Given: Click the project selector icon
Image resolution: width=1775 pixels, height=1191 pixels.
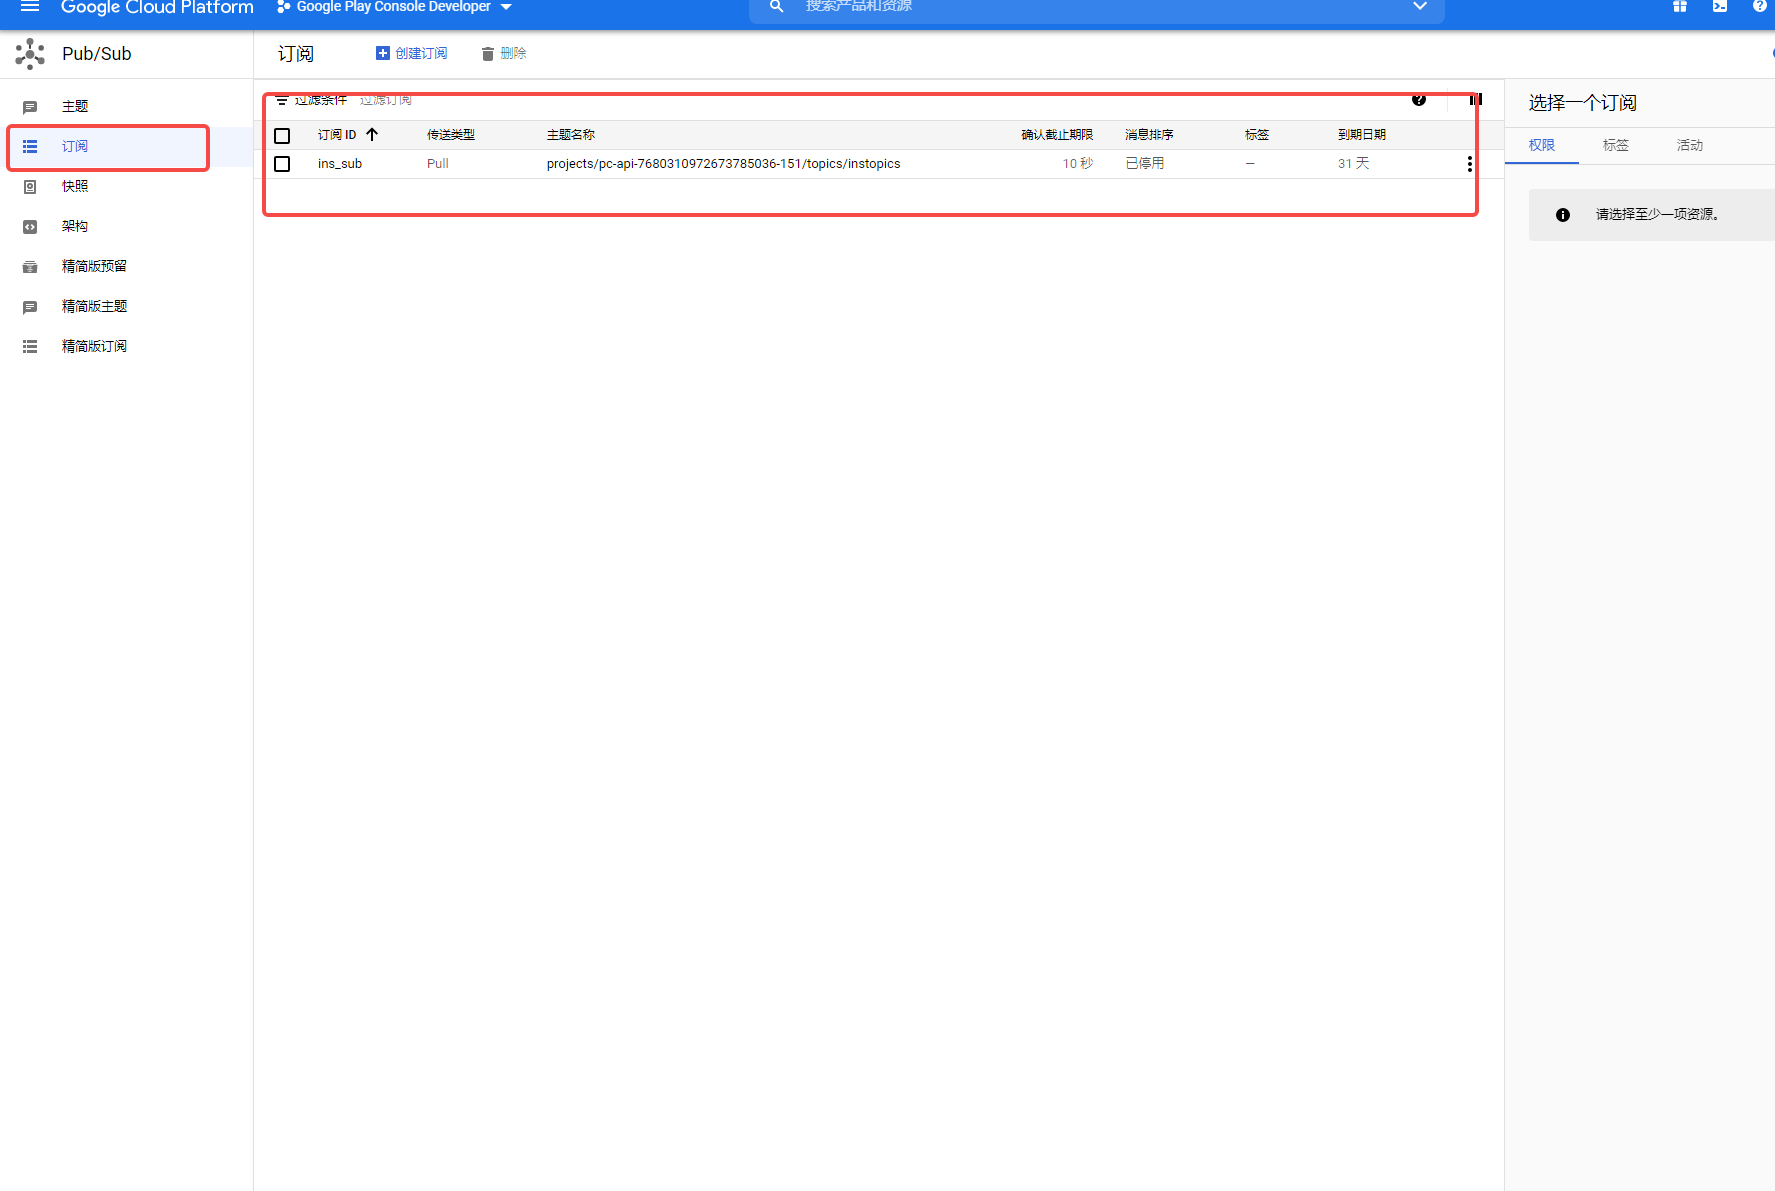Looking at the screenshot, I should tap(284, 6).
